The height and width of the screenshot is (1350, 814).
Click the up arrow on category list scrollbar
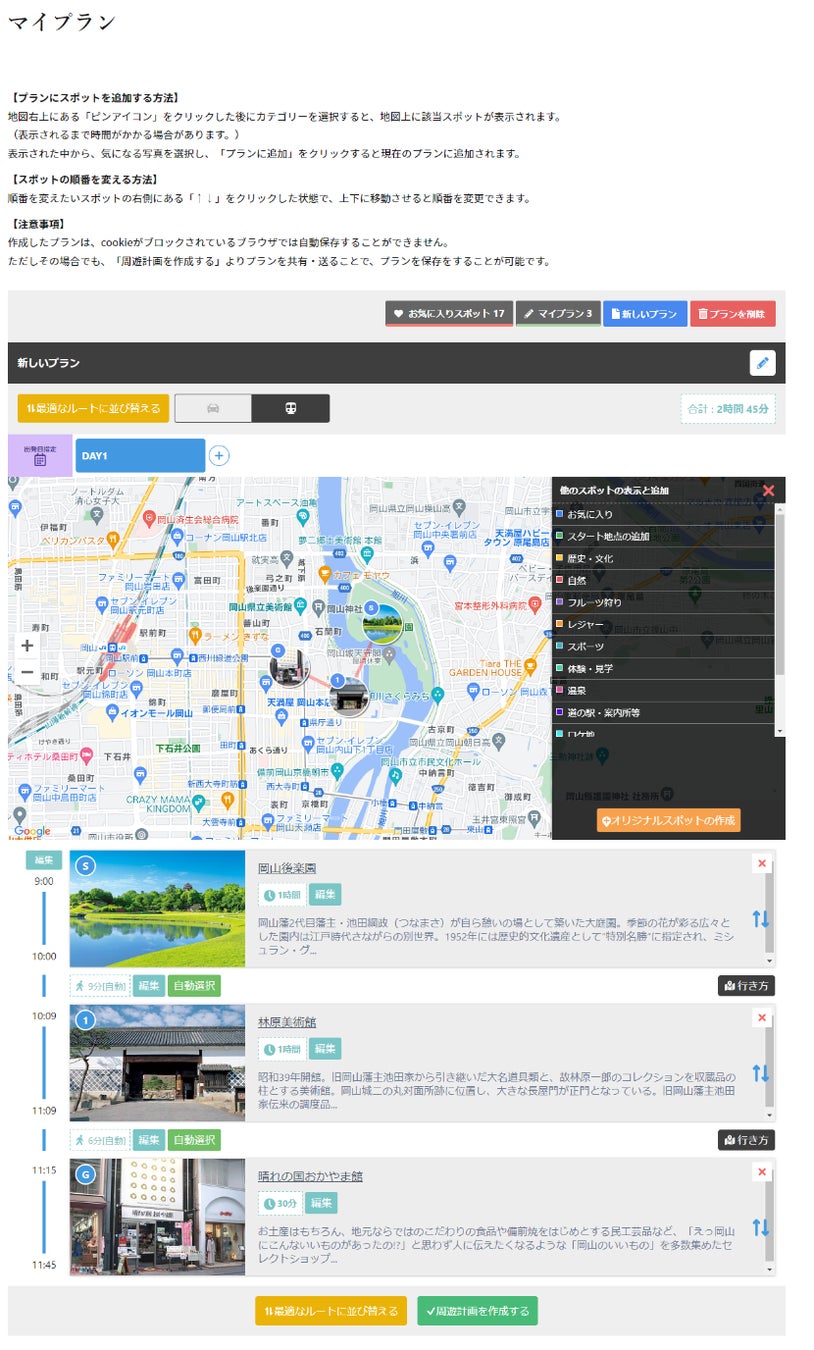pos(780,509)
